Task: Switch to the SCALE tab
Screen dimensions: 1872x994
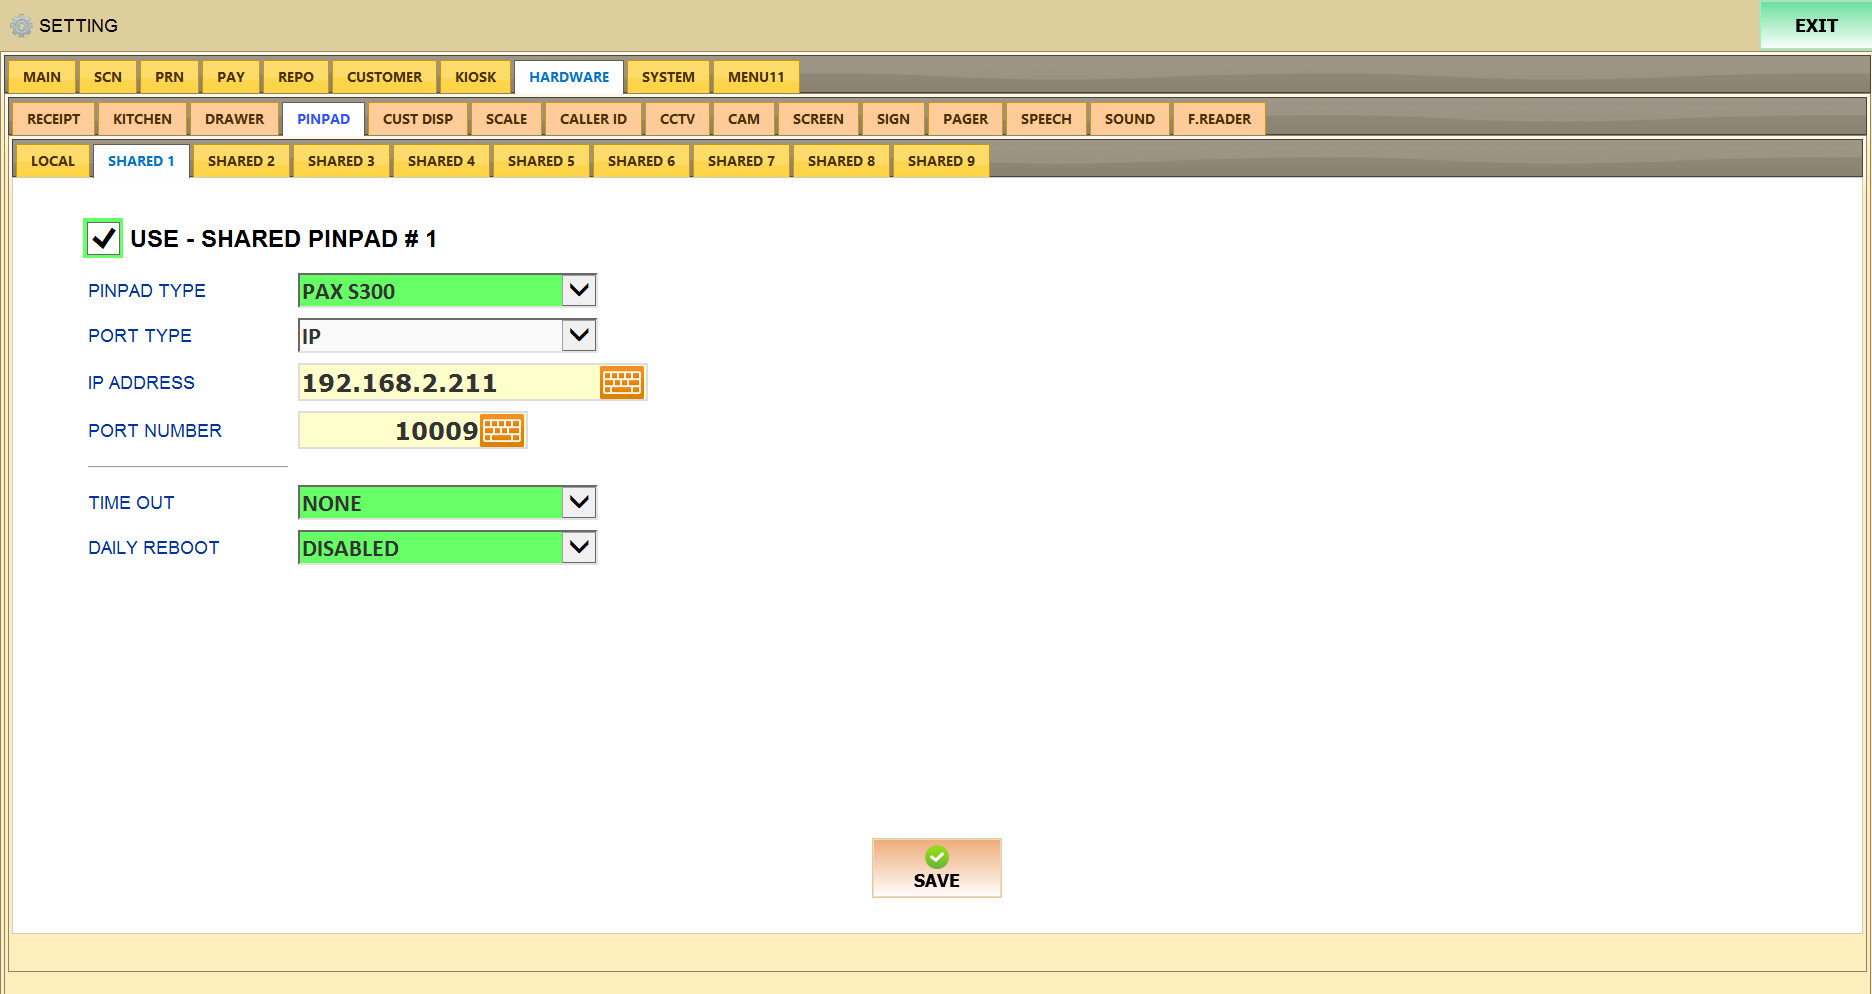Action: (x=507, y=119)
